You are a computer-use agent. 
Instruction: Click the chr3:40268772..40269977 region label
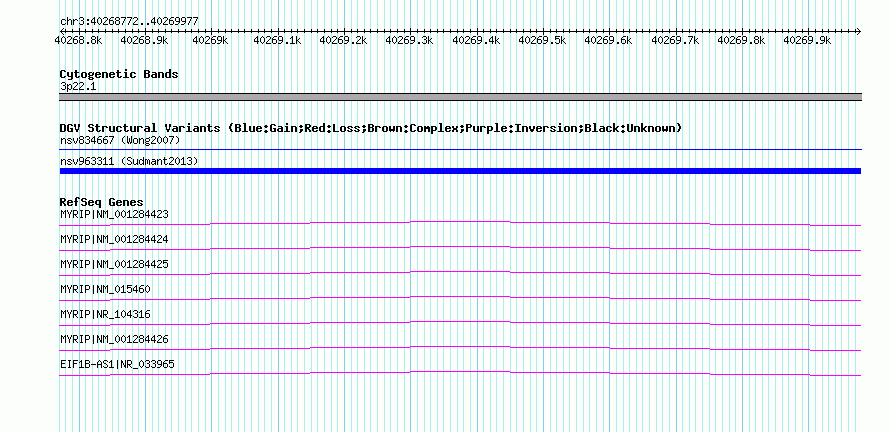[129, 21]
